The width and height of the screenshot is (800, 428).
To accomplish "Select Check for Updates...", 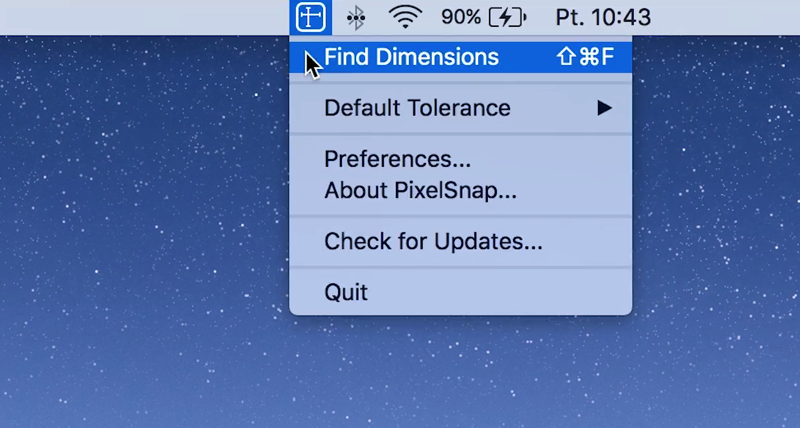I will pyautogui.click(x=433, y=242).
